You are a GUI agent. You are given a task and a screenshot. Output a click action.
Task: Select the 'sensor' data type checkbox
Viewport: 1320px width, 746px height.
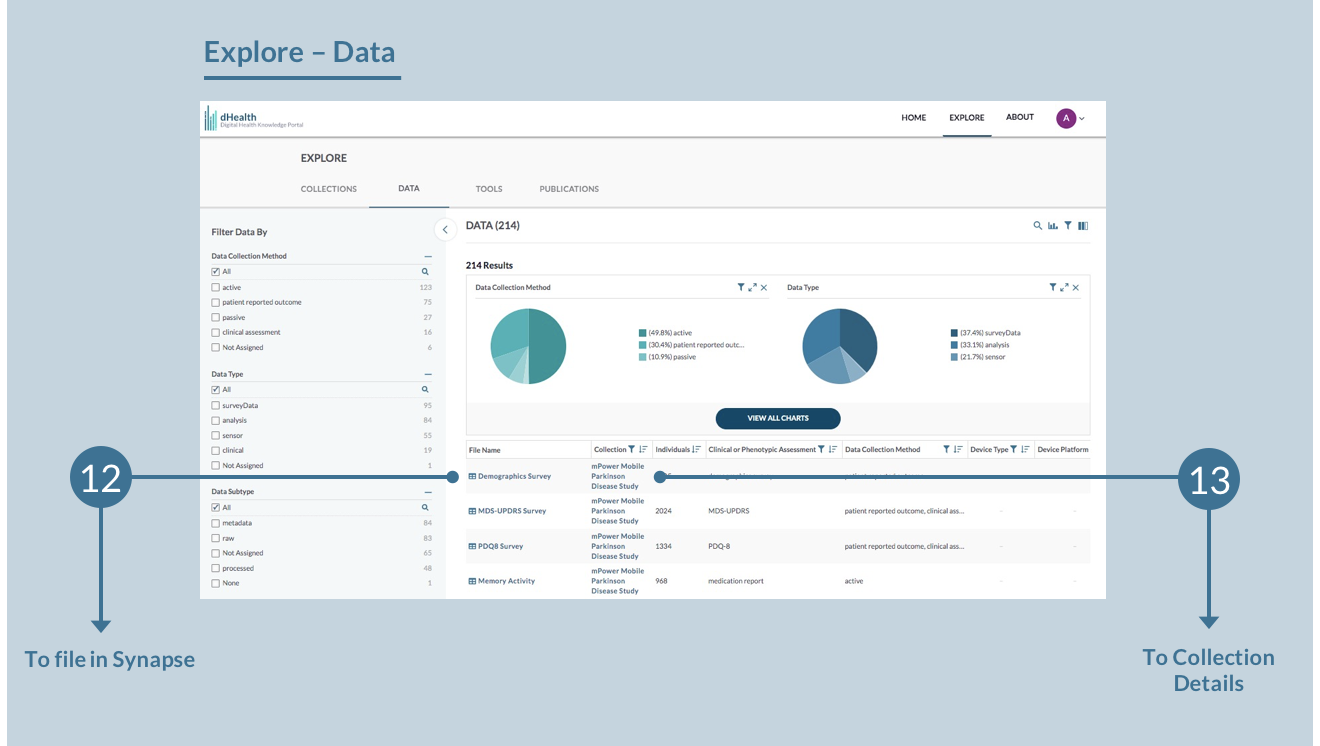pos(215,436)
